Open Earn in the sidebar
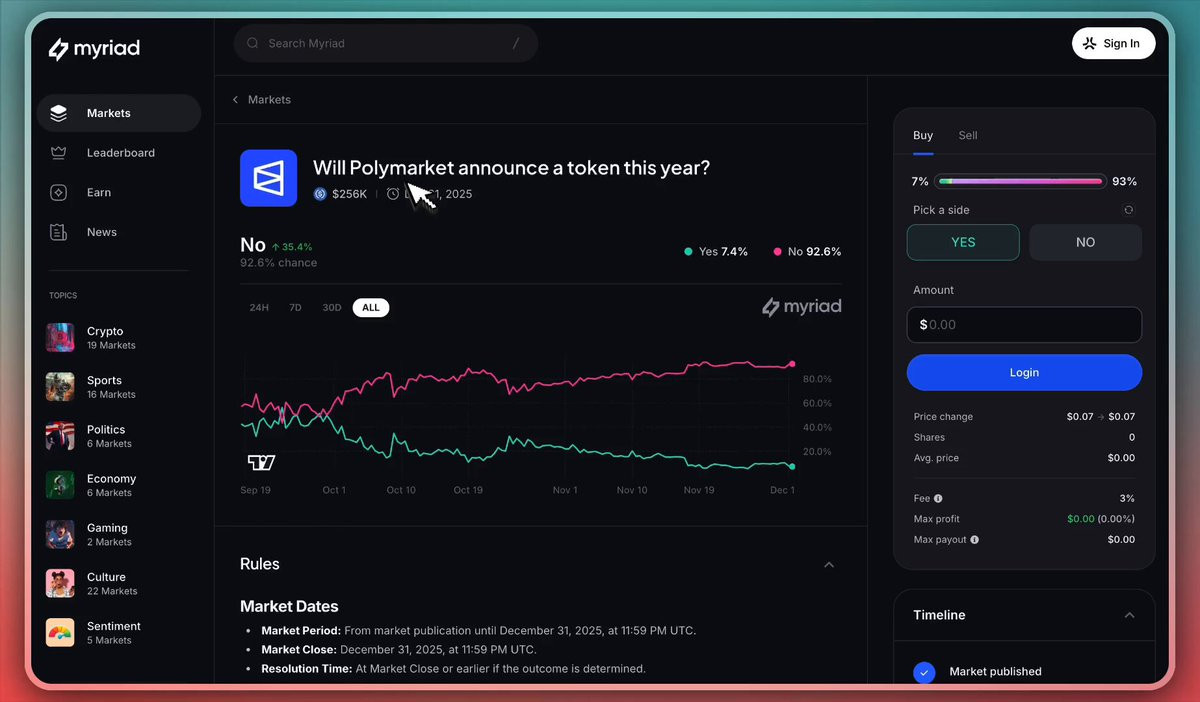1200x702 pixels. pyautogui.click(x=119, y=192)
